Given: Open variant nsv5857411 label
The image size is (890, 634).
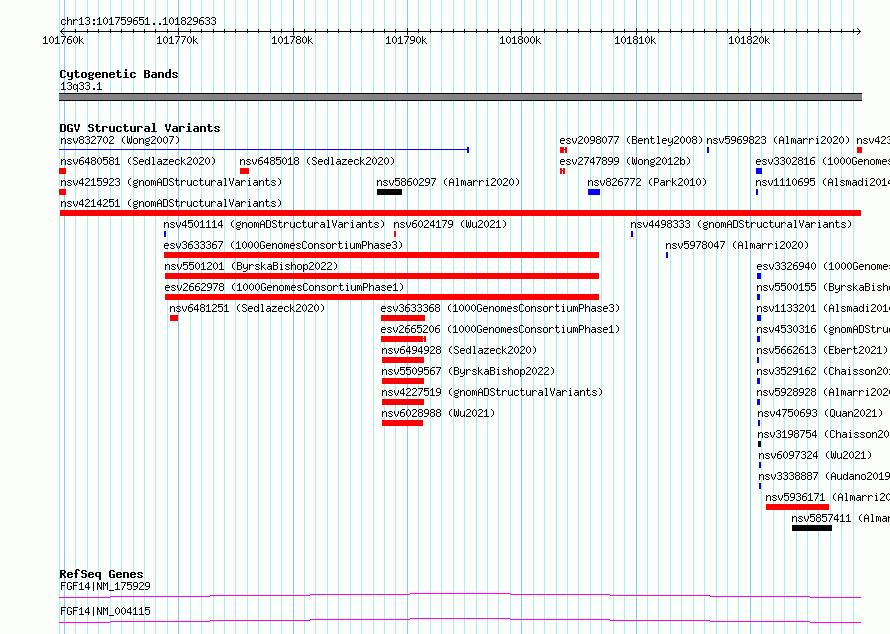Looking at the screenshot, I should point(841,518).
